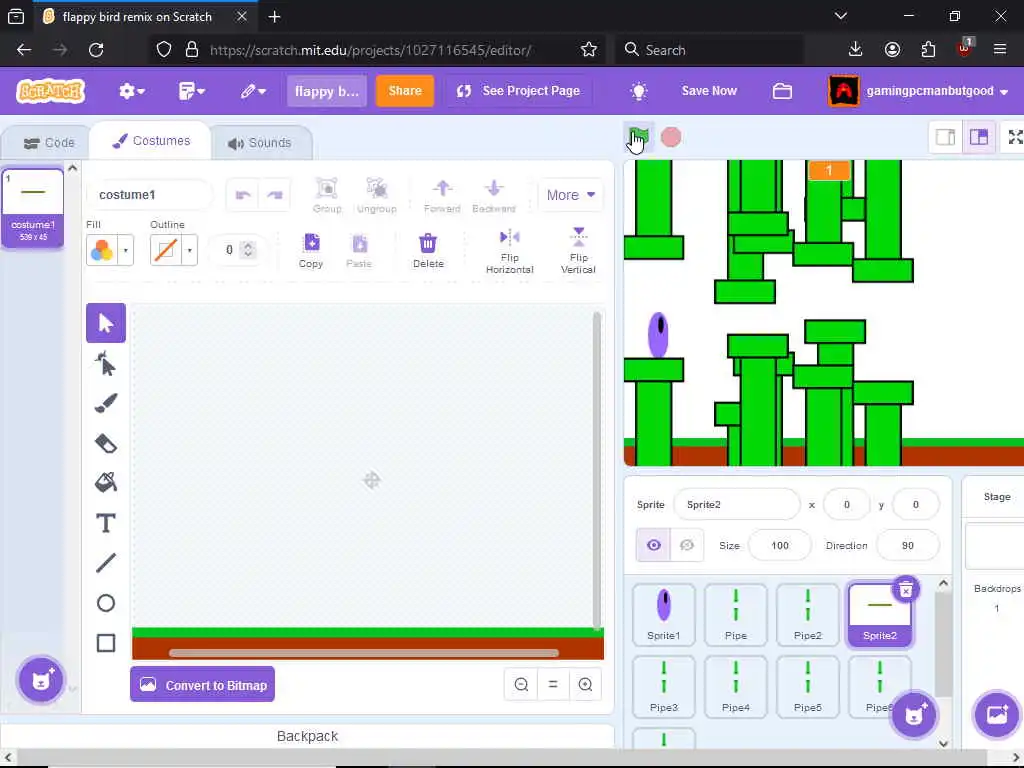Click the Sprite2 name field
This screenshot has height=768, width=1024.
tap(737, 504)
